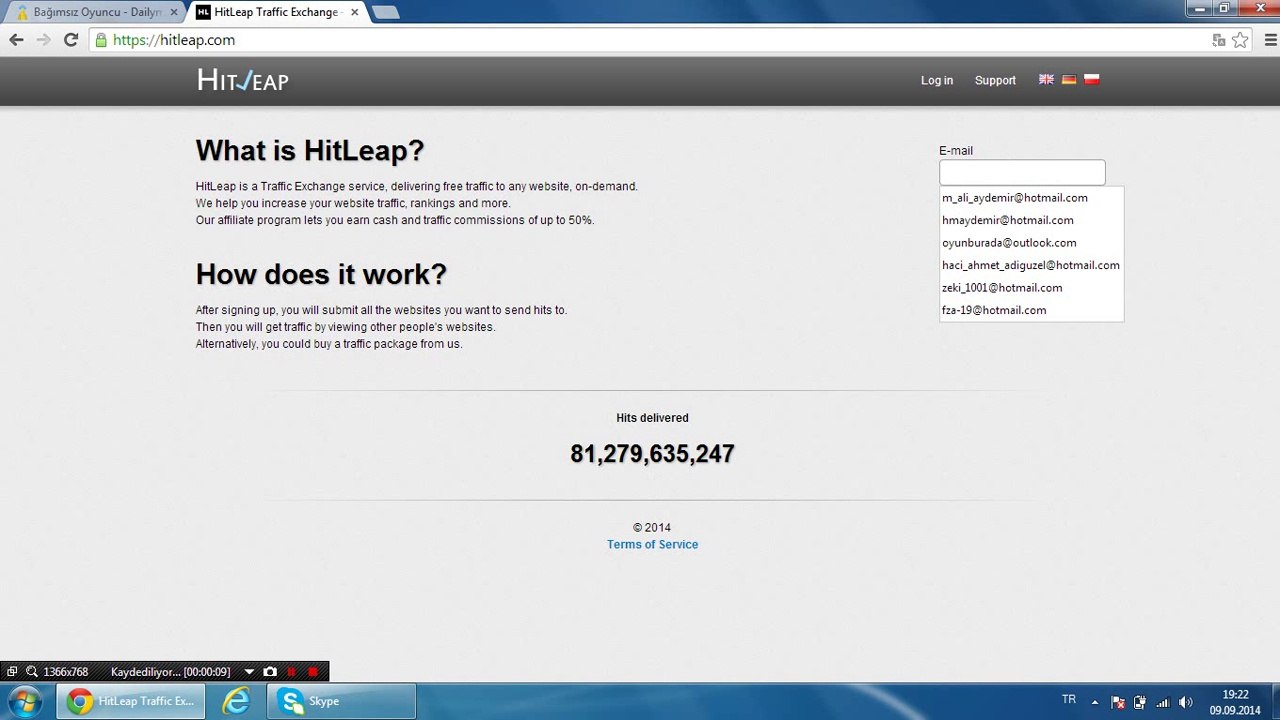Choose fza-19@hotmail.com suggestion
Viewport: 1280px width, 720px height.
tap(1031, 310)
